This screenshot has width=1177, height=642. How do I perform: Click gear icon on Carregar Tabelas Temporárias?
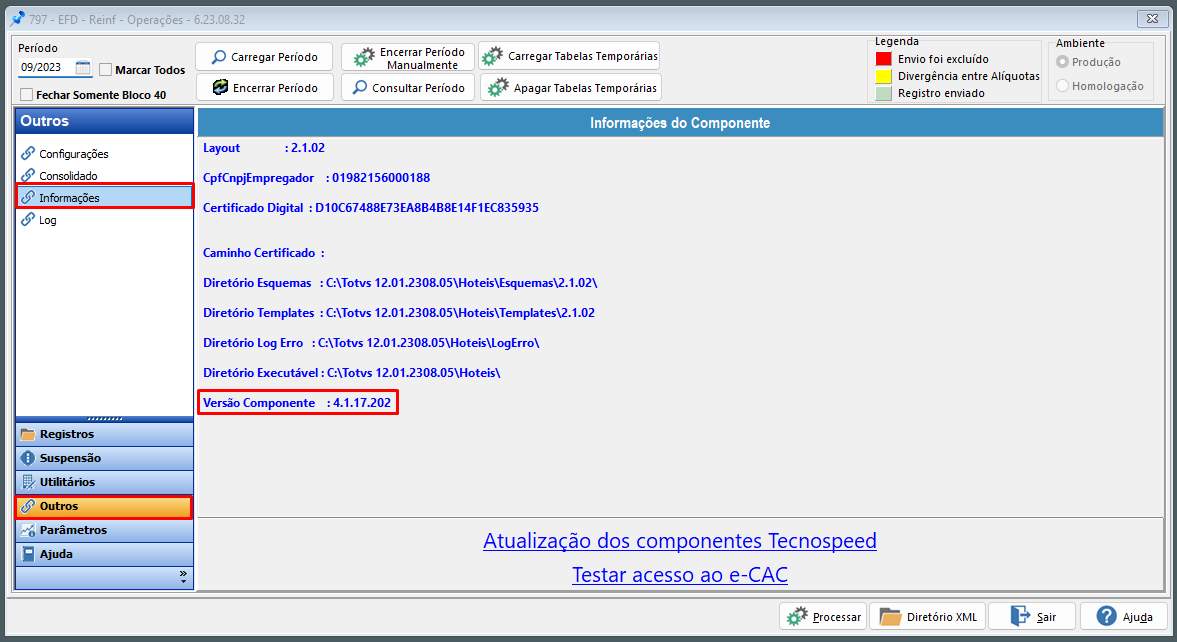492,56
